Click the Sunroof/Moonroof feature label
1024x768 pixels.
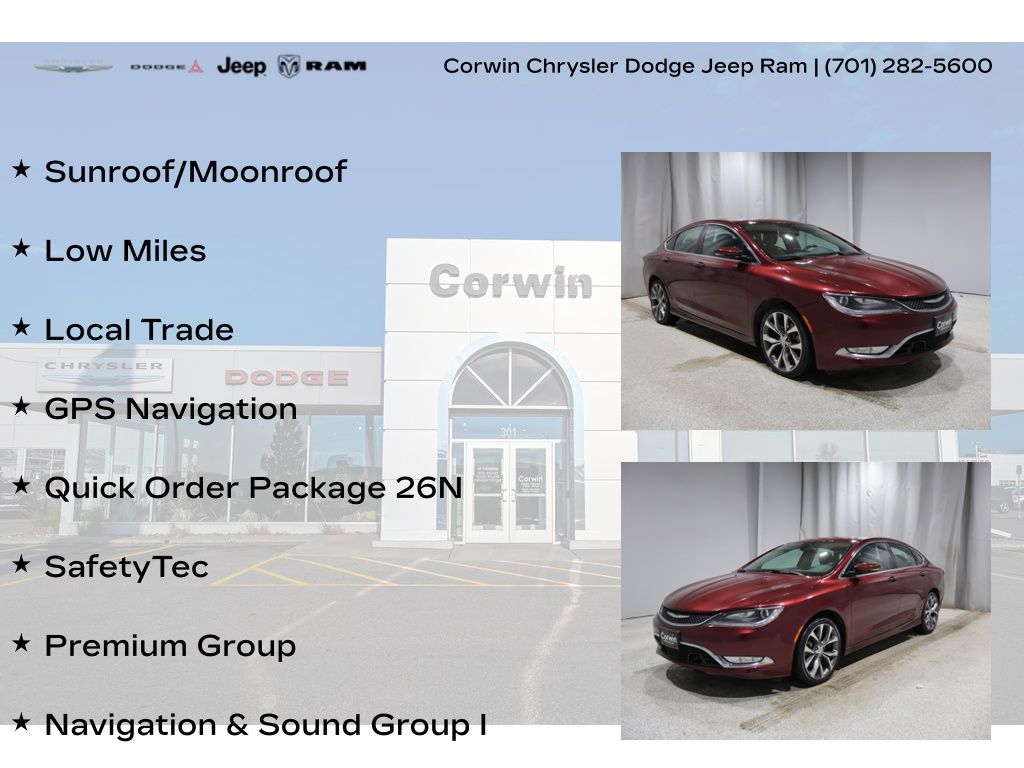[x=195, y=172]
